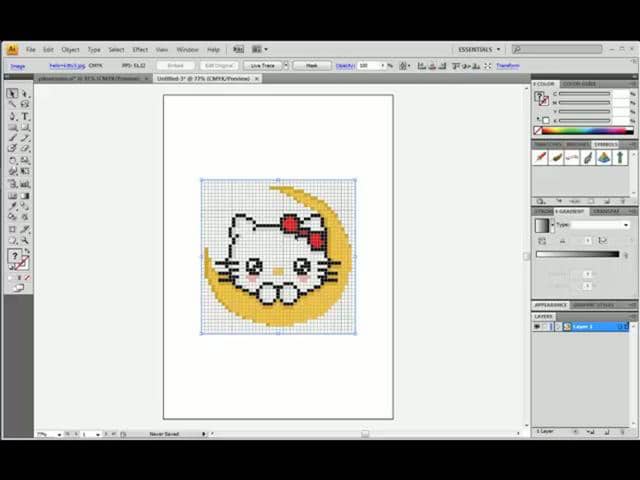Screen dimensions: 640x480
Task: Select the Pen tool
Action: (x=12, y=116)
